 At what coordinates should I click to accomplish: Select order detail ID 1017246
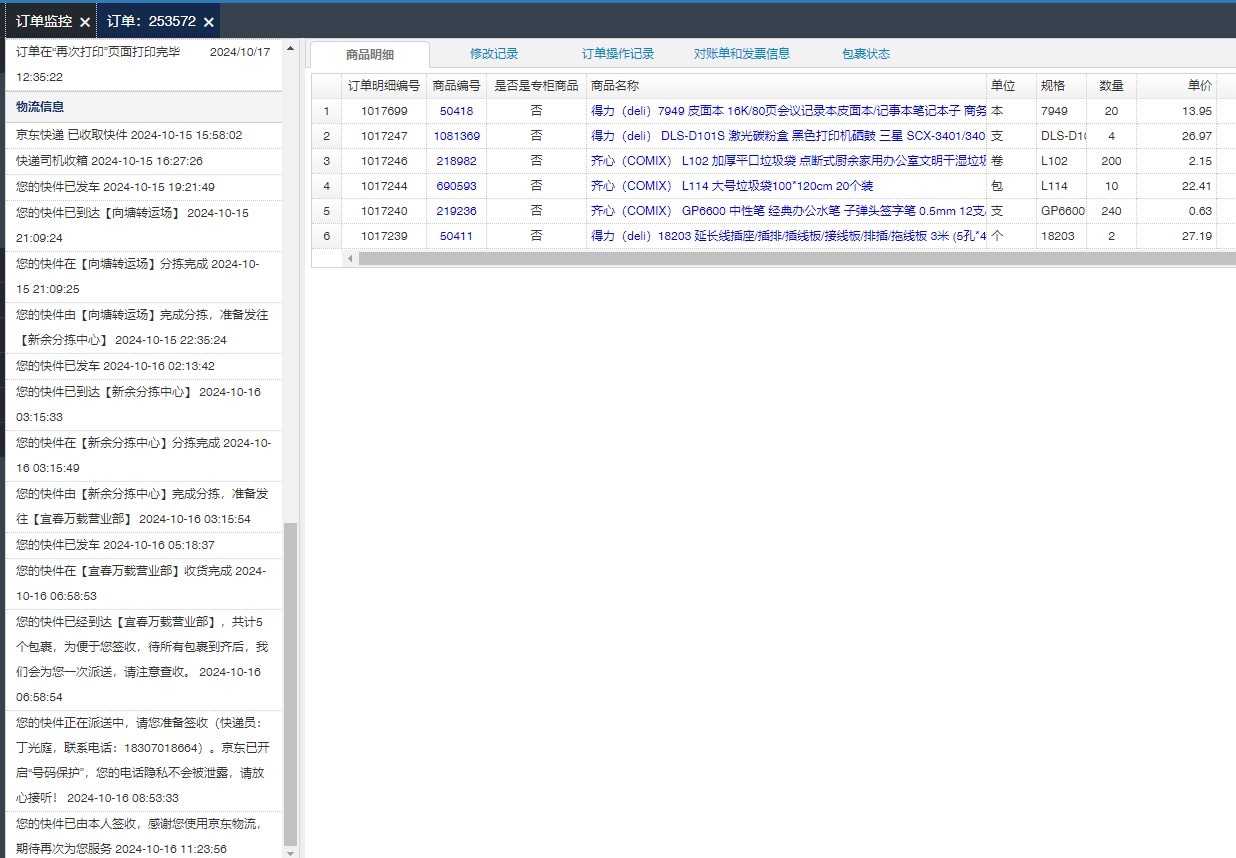tap(384, 161)
